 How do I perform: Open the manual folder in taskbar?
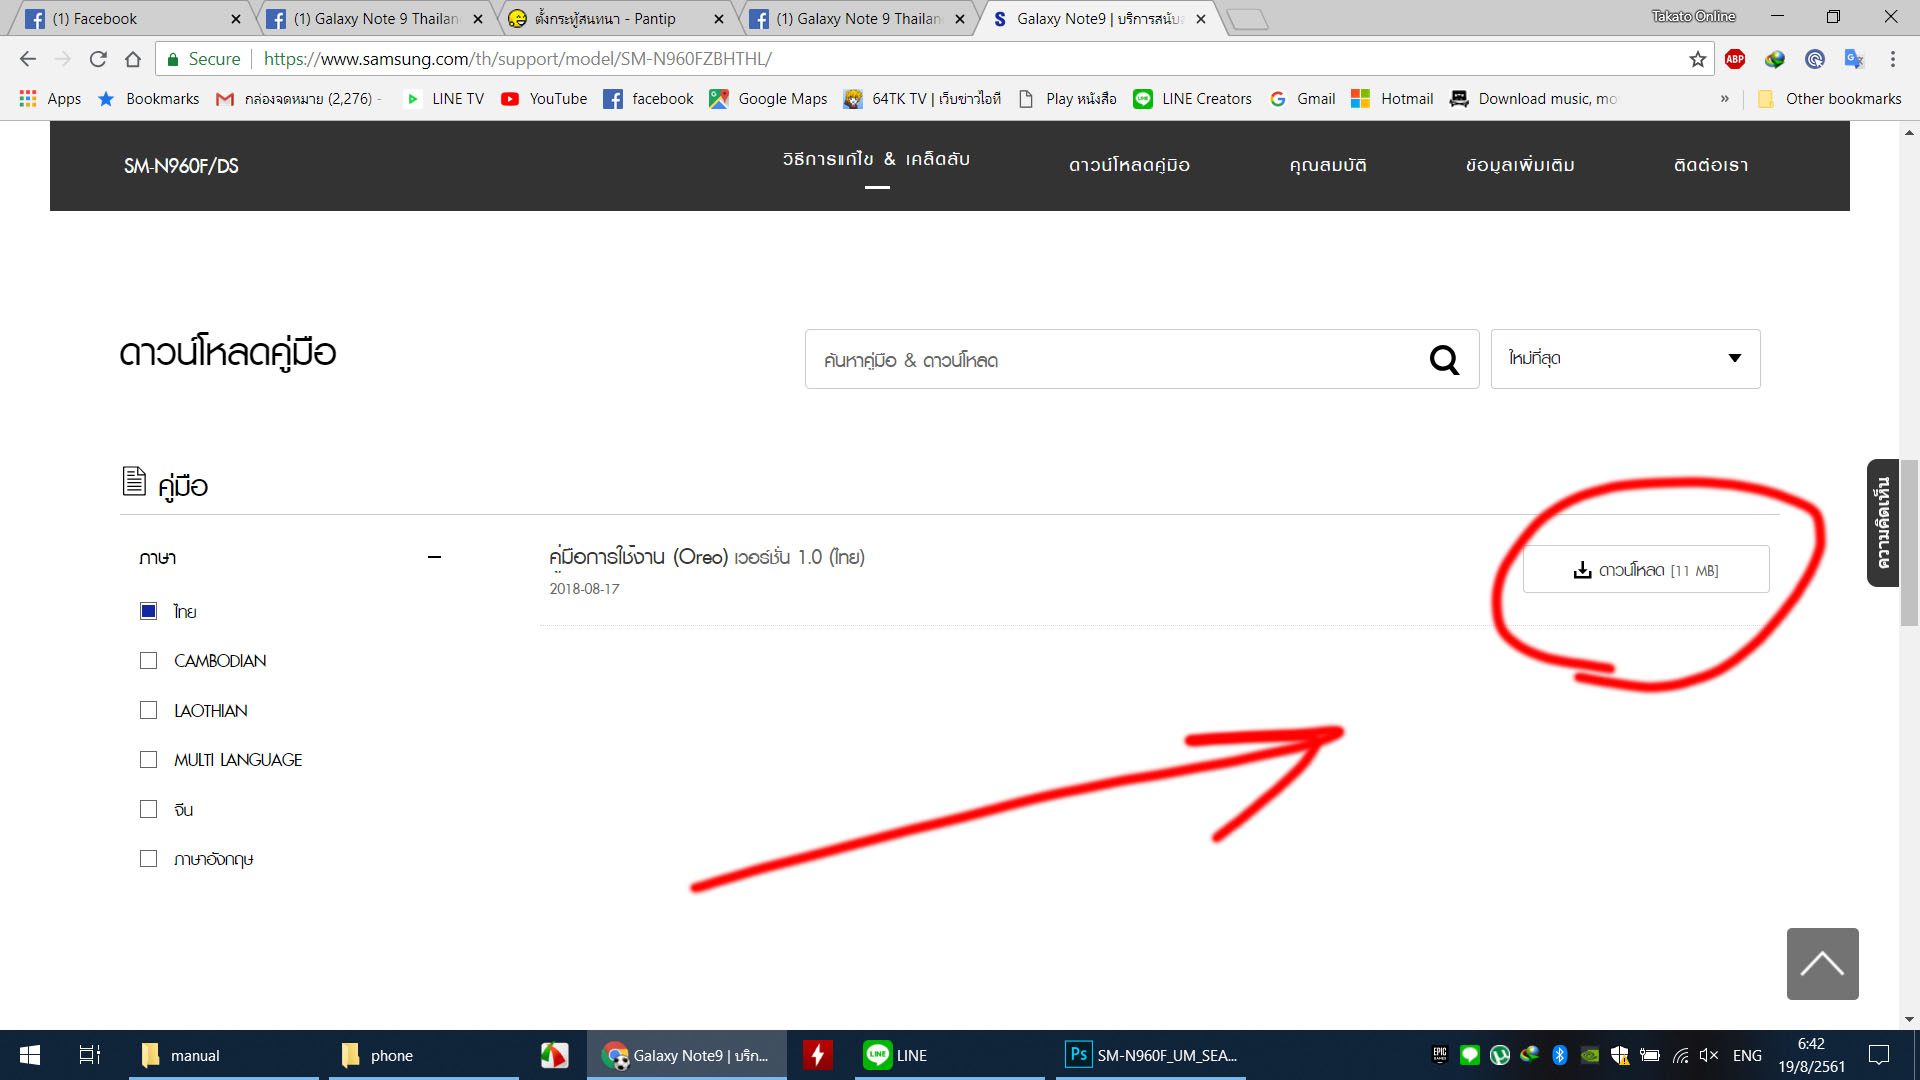pos(224,1055)
